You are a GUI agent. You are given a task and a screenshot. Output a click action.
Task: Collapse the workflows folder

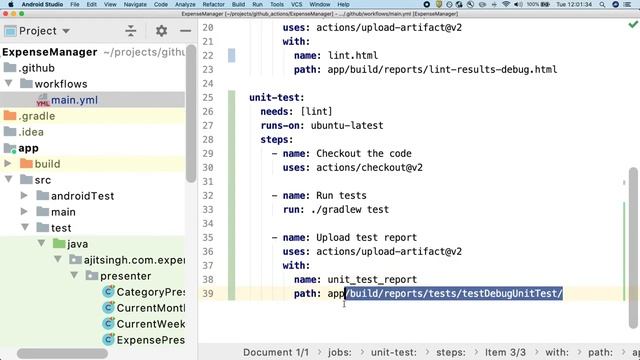coord(9,83)
